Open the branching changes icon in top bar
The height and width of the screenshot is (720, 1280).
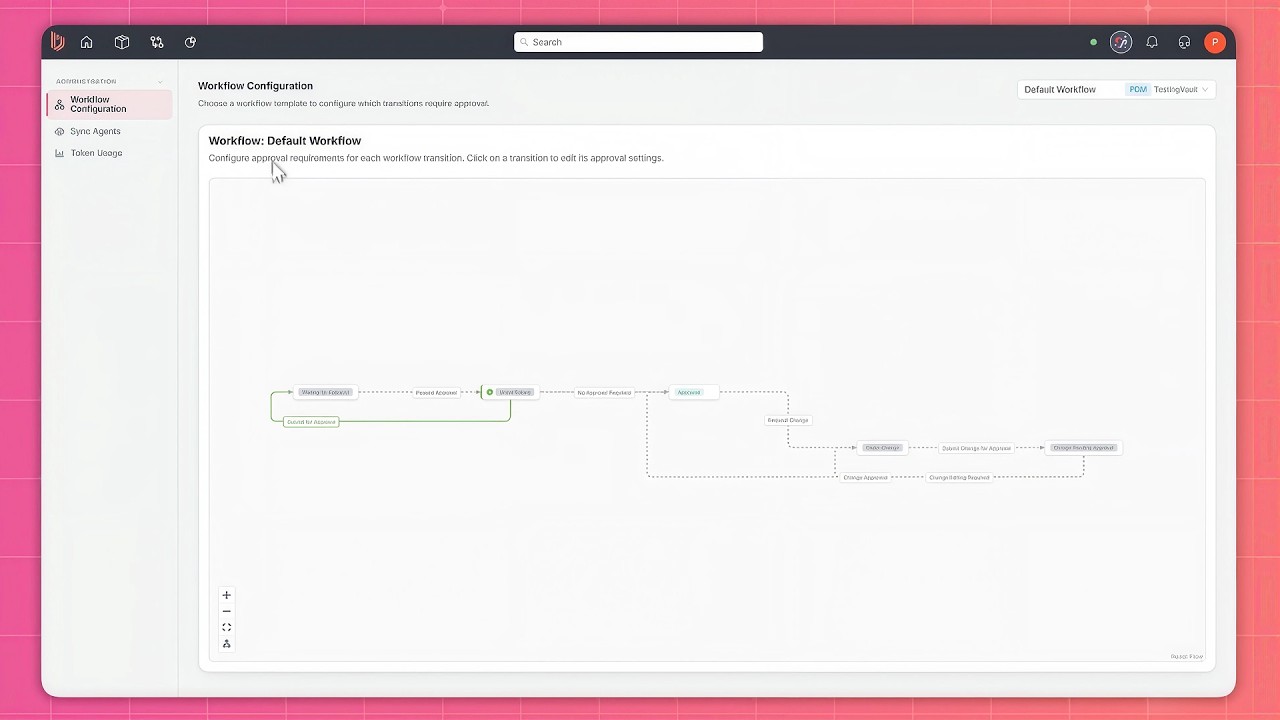(x=157, y=42)
